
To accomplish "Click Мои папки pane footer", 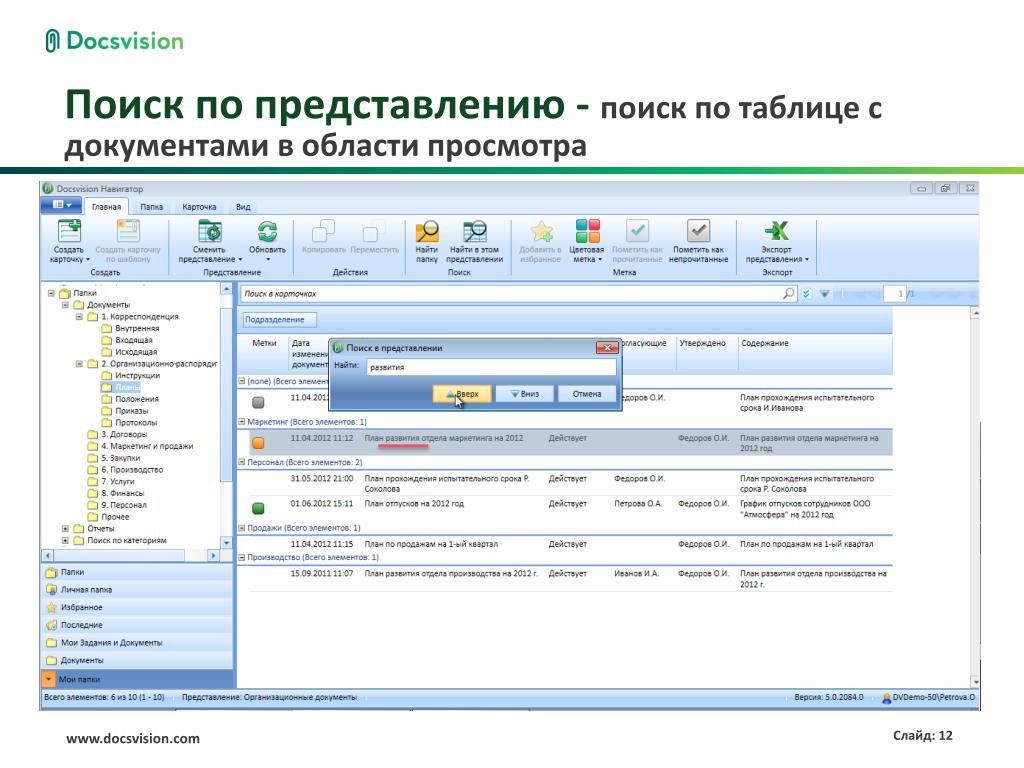I will click(136, 679).
